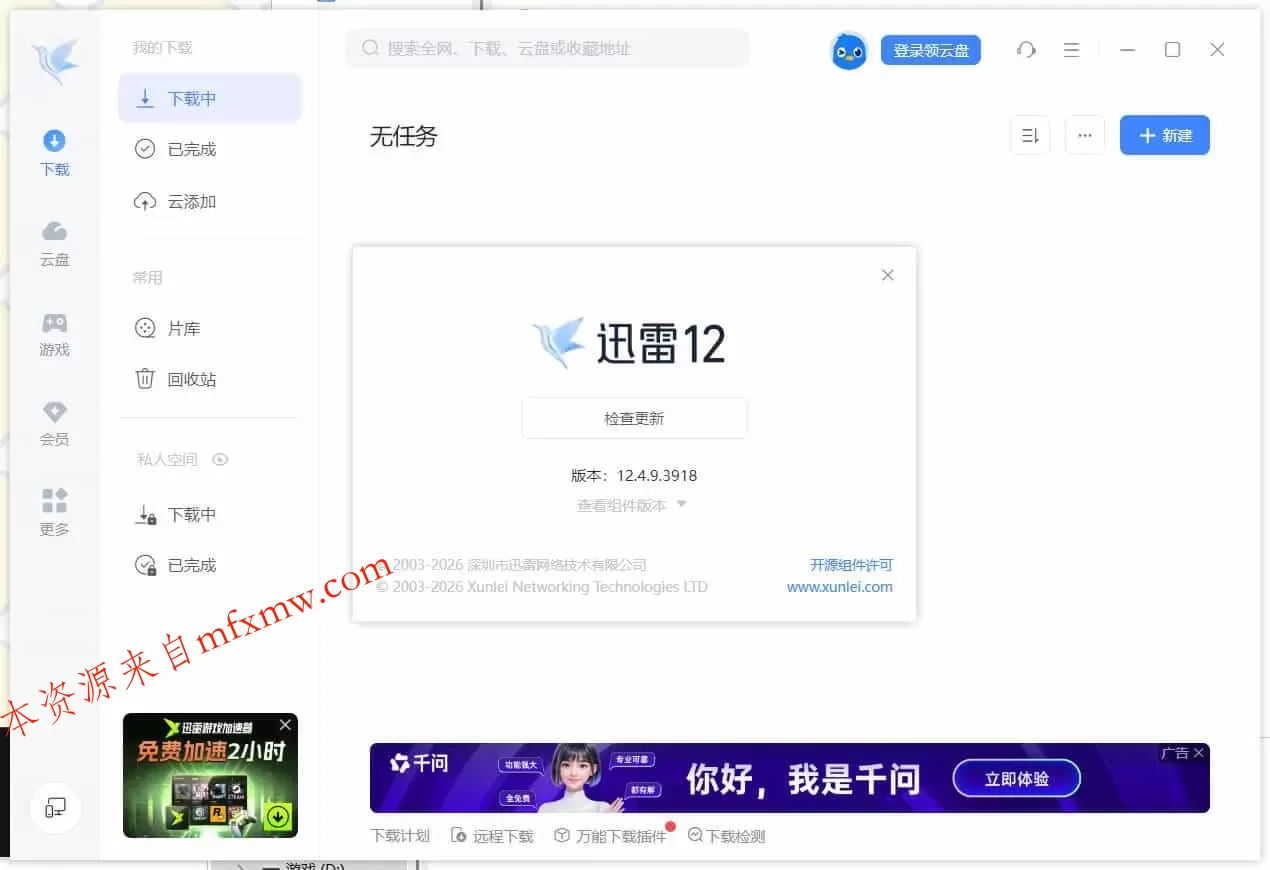The image size is (1270, 870).
Task: Open the 游戏 games section
Action: point(54,334)
